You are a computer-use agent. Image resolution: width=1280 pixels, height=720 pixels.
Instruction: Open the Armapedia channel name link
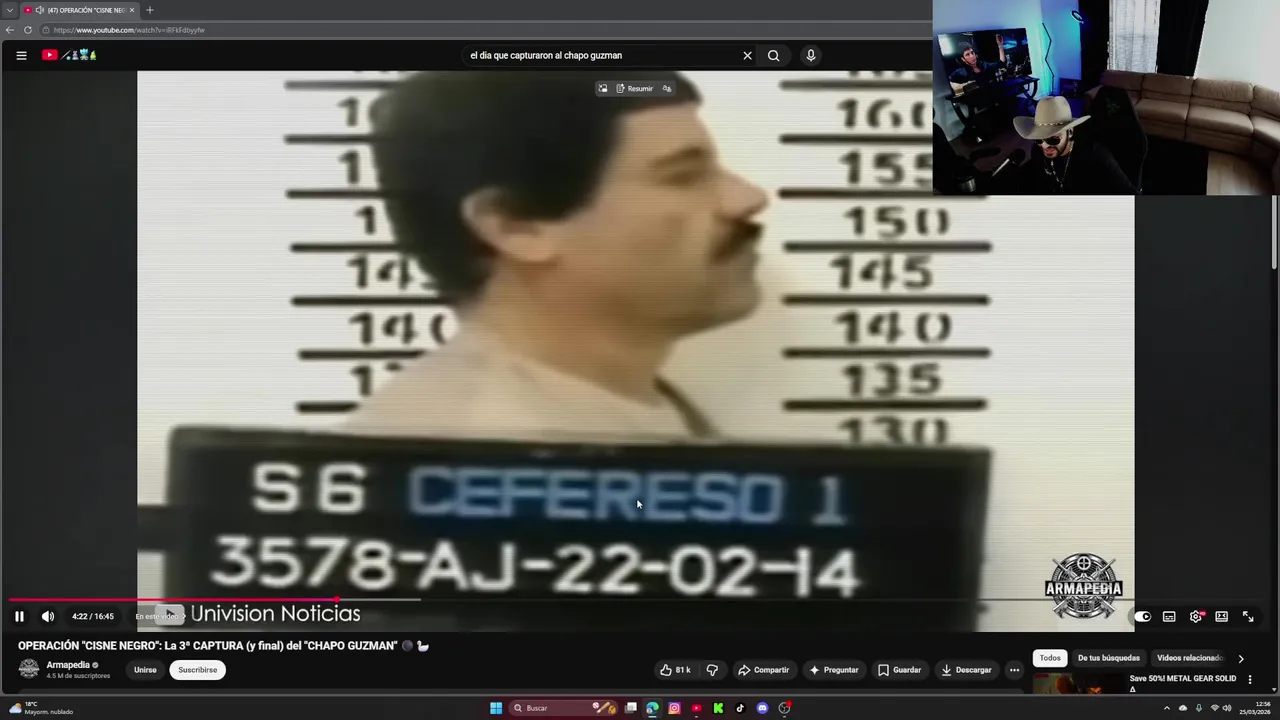click(x=68, y=665)
